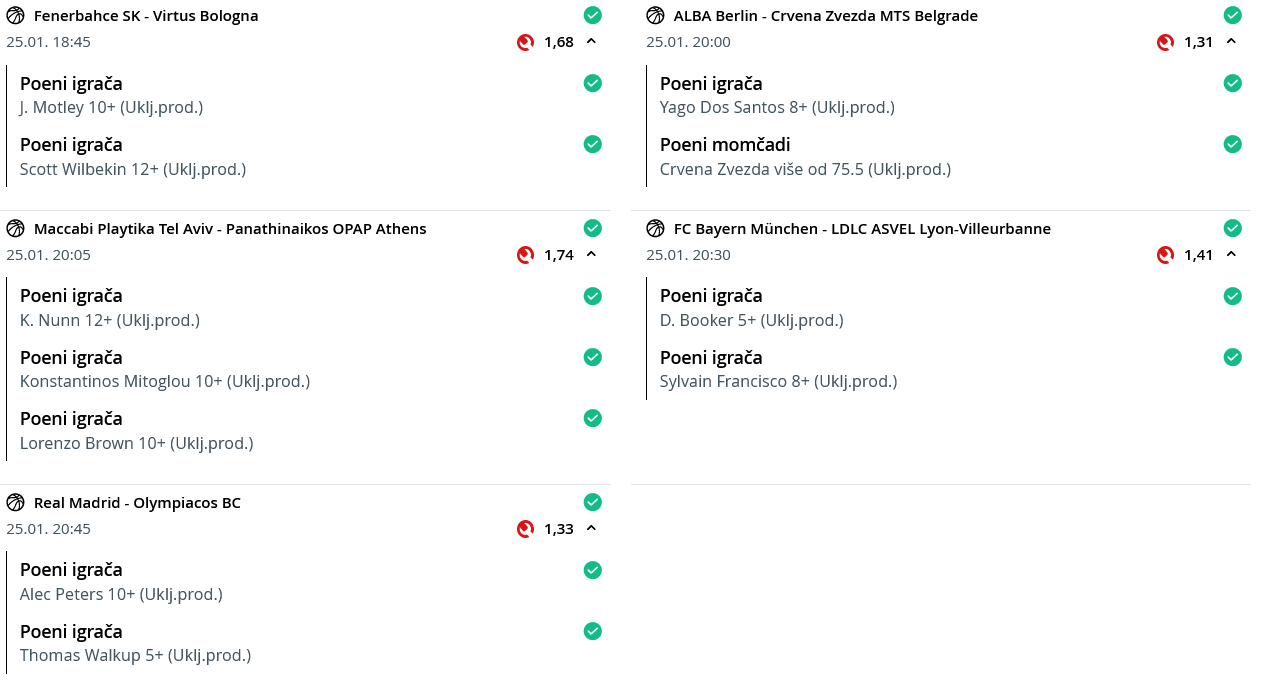Click the red bet builder icon beside odds 1,41
1261x681 pixels.
[1165, 255]
